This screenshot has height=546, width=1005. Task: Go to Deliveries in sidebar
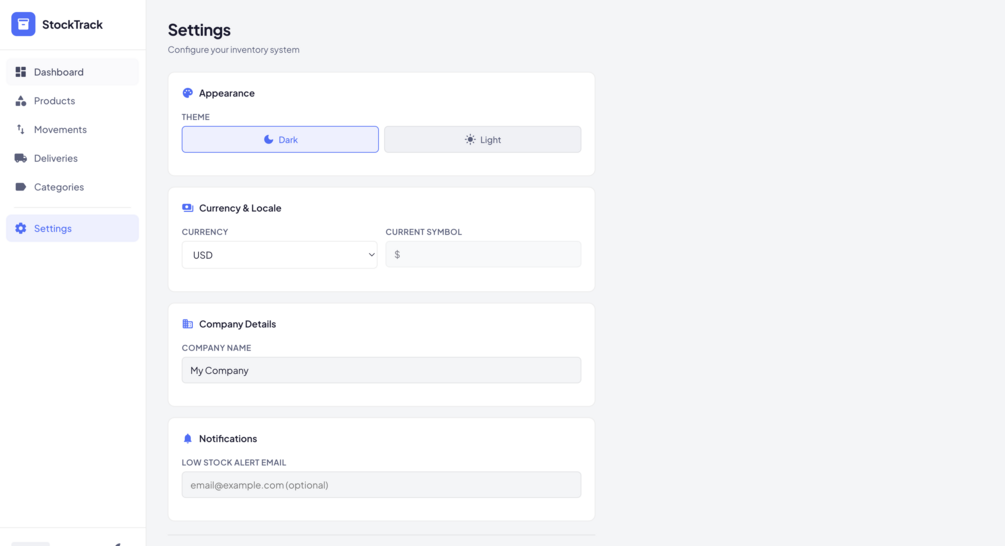click(x=55, y=158)
